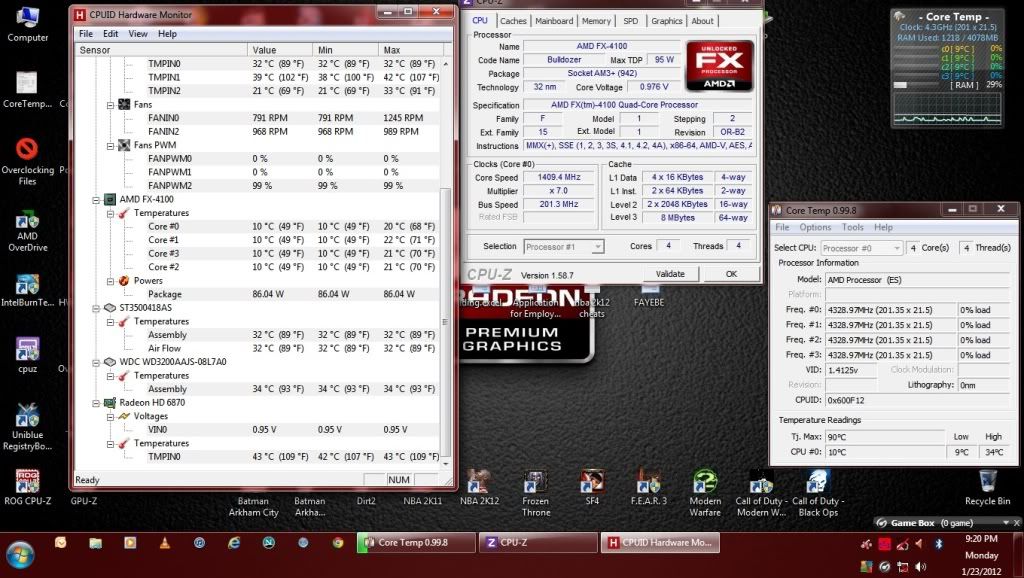The width and height of the screenshot is (1024, 578).
Task: Activate CPUID Hardware Monitor taskbar button
Action: coord(660,543)
